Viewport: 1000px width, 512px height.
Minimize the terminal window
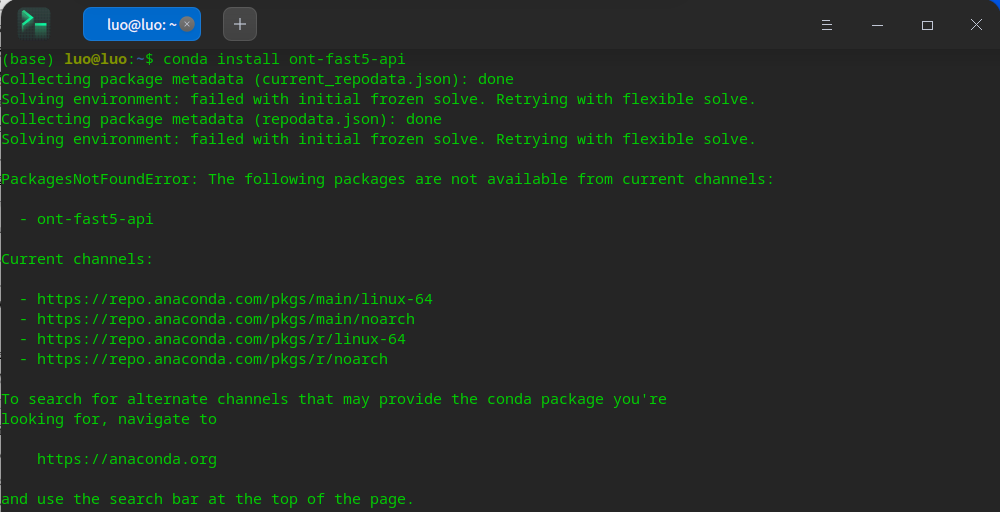pos(878,25)
